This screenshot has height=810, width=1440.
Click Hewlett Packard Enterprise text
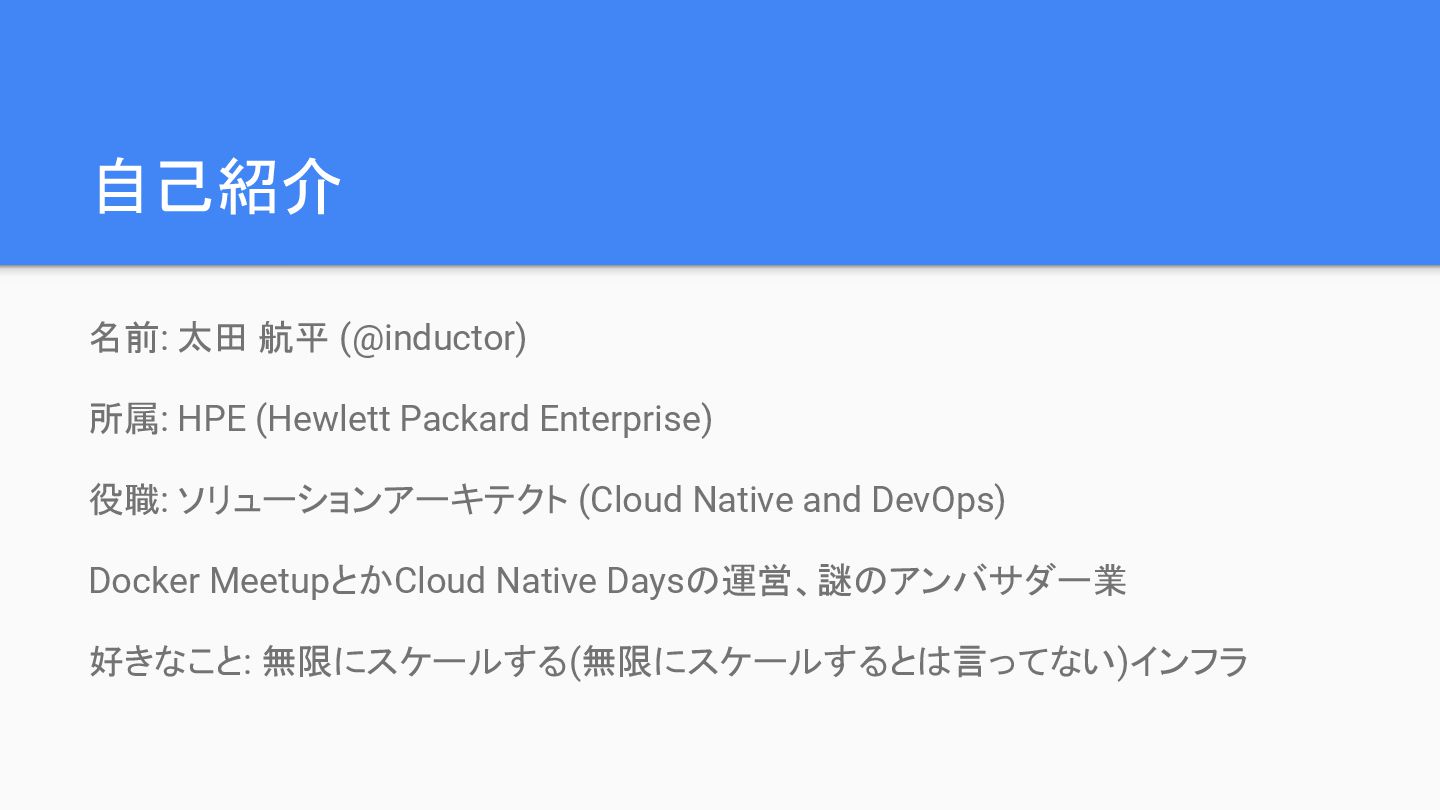point(484,419)
